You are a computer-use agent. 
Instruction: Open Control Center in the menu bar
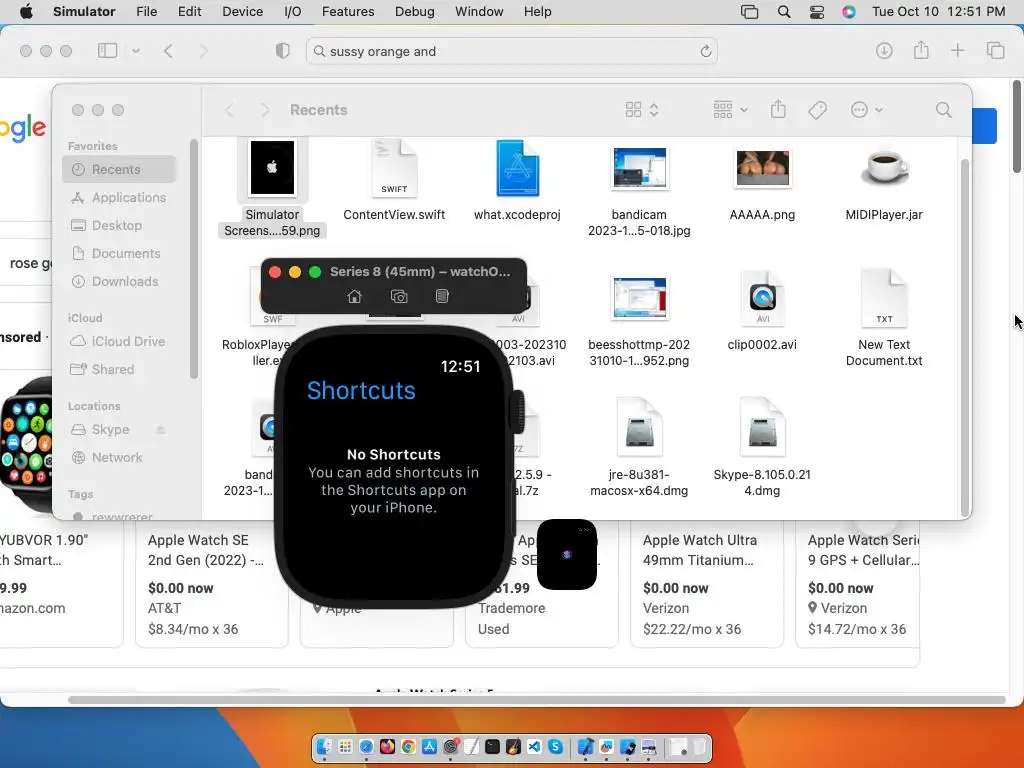(816, 12)
